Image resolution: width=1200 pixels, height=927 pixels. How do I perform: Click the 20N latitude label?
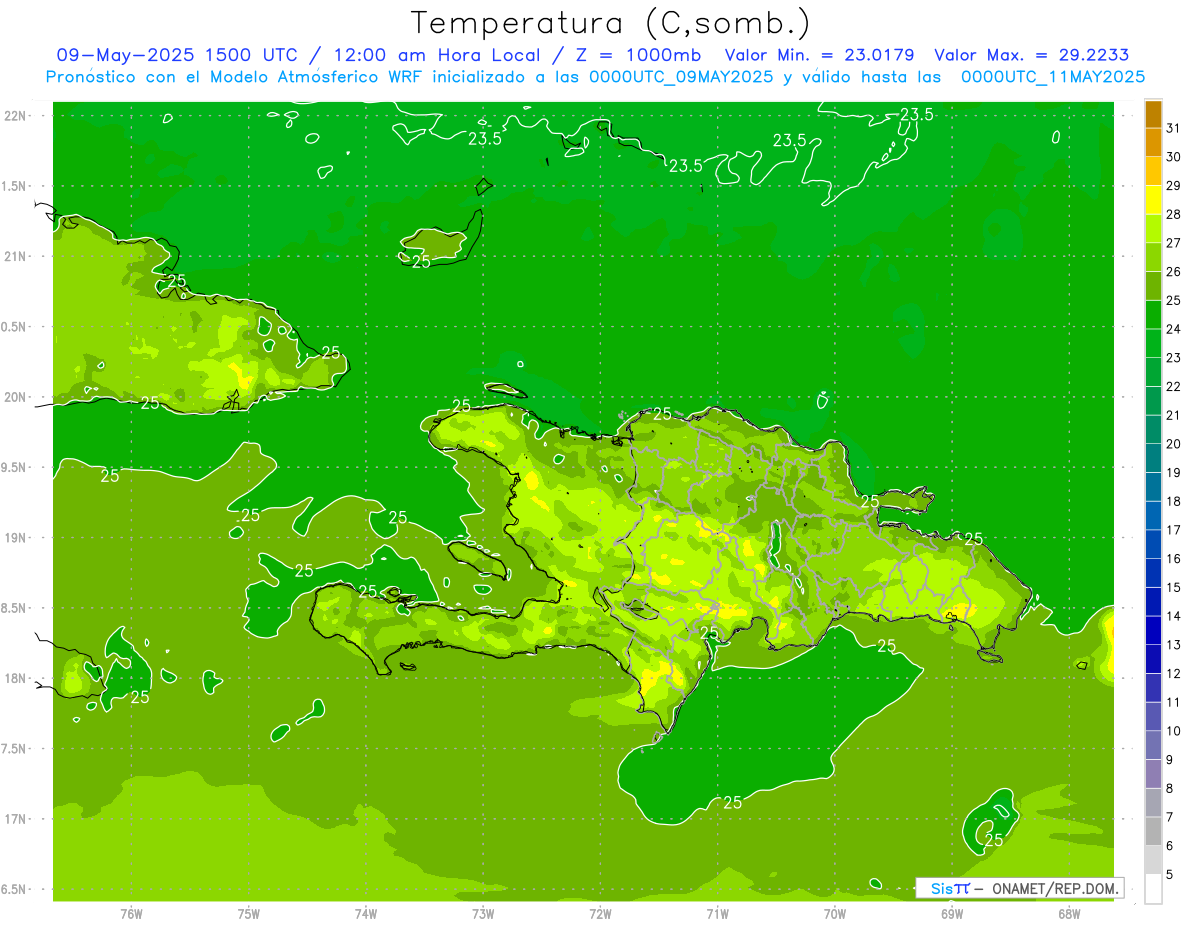(x=15, y=397)
